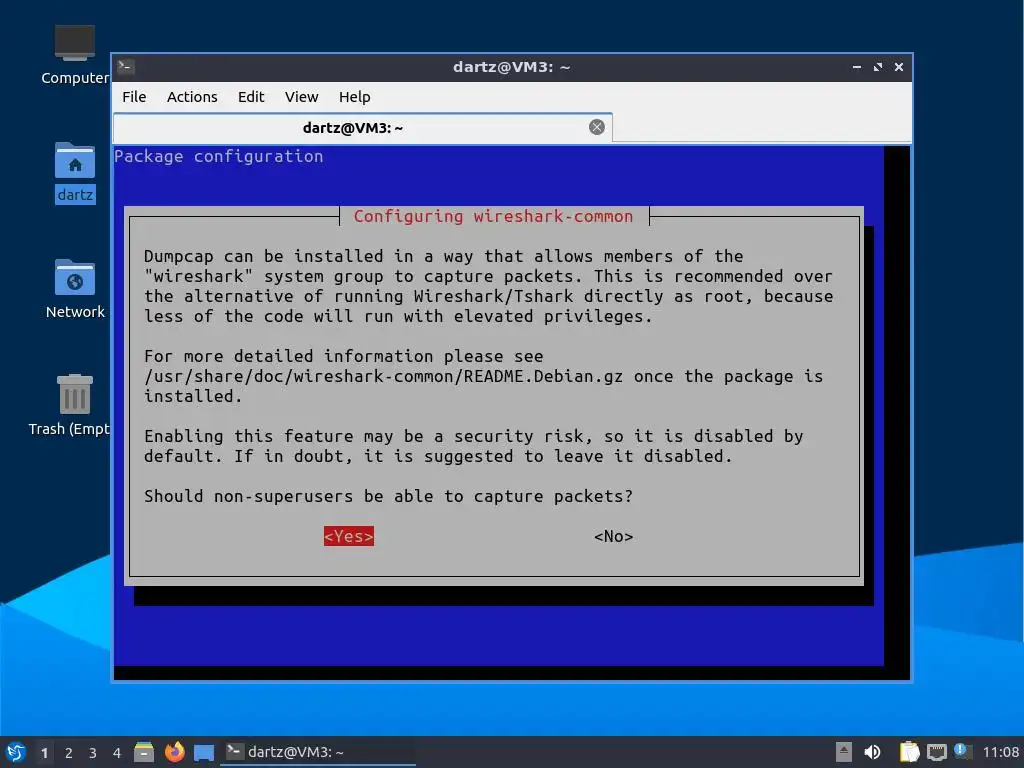1024x768 pixels.
Task: Launch Firefox from the panel
Action: [x=174, y=752]
